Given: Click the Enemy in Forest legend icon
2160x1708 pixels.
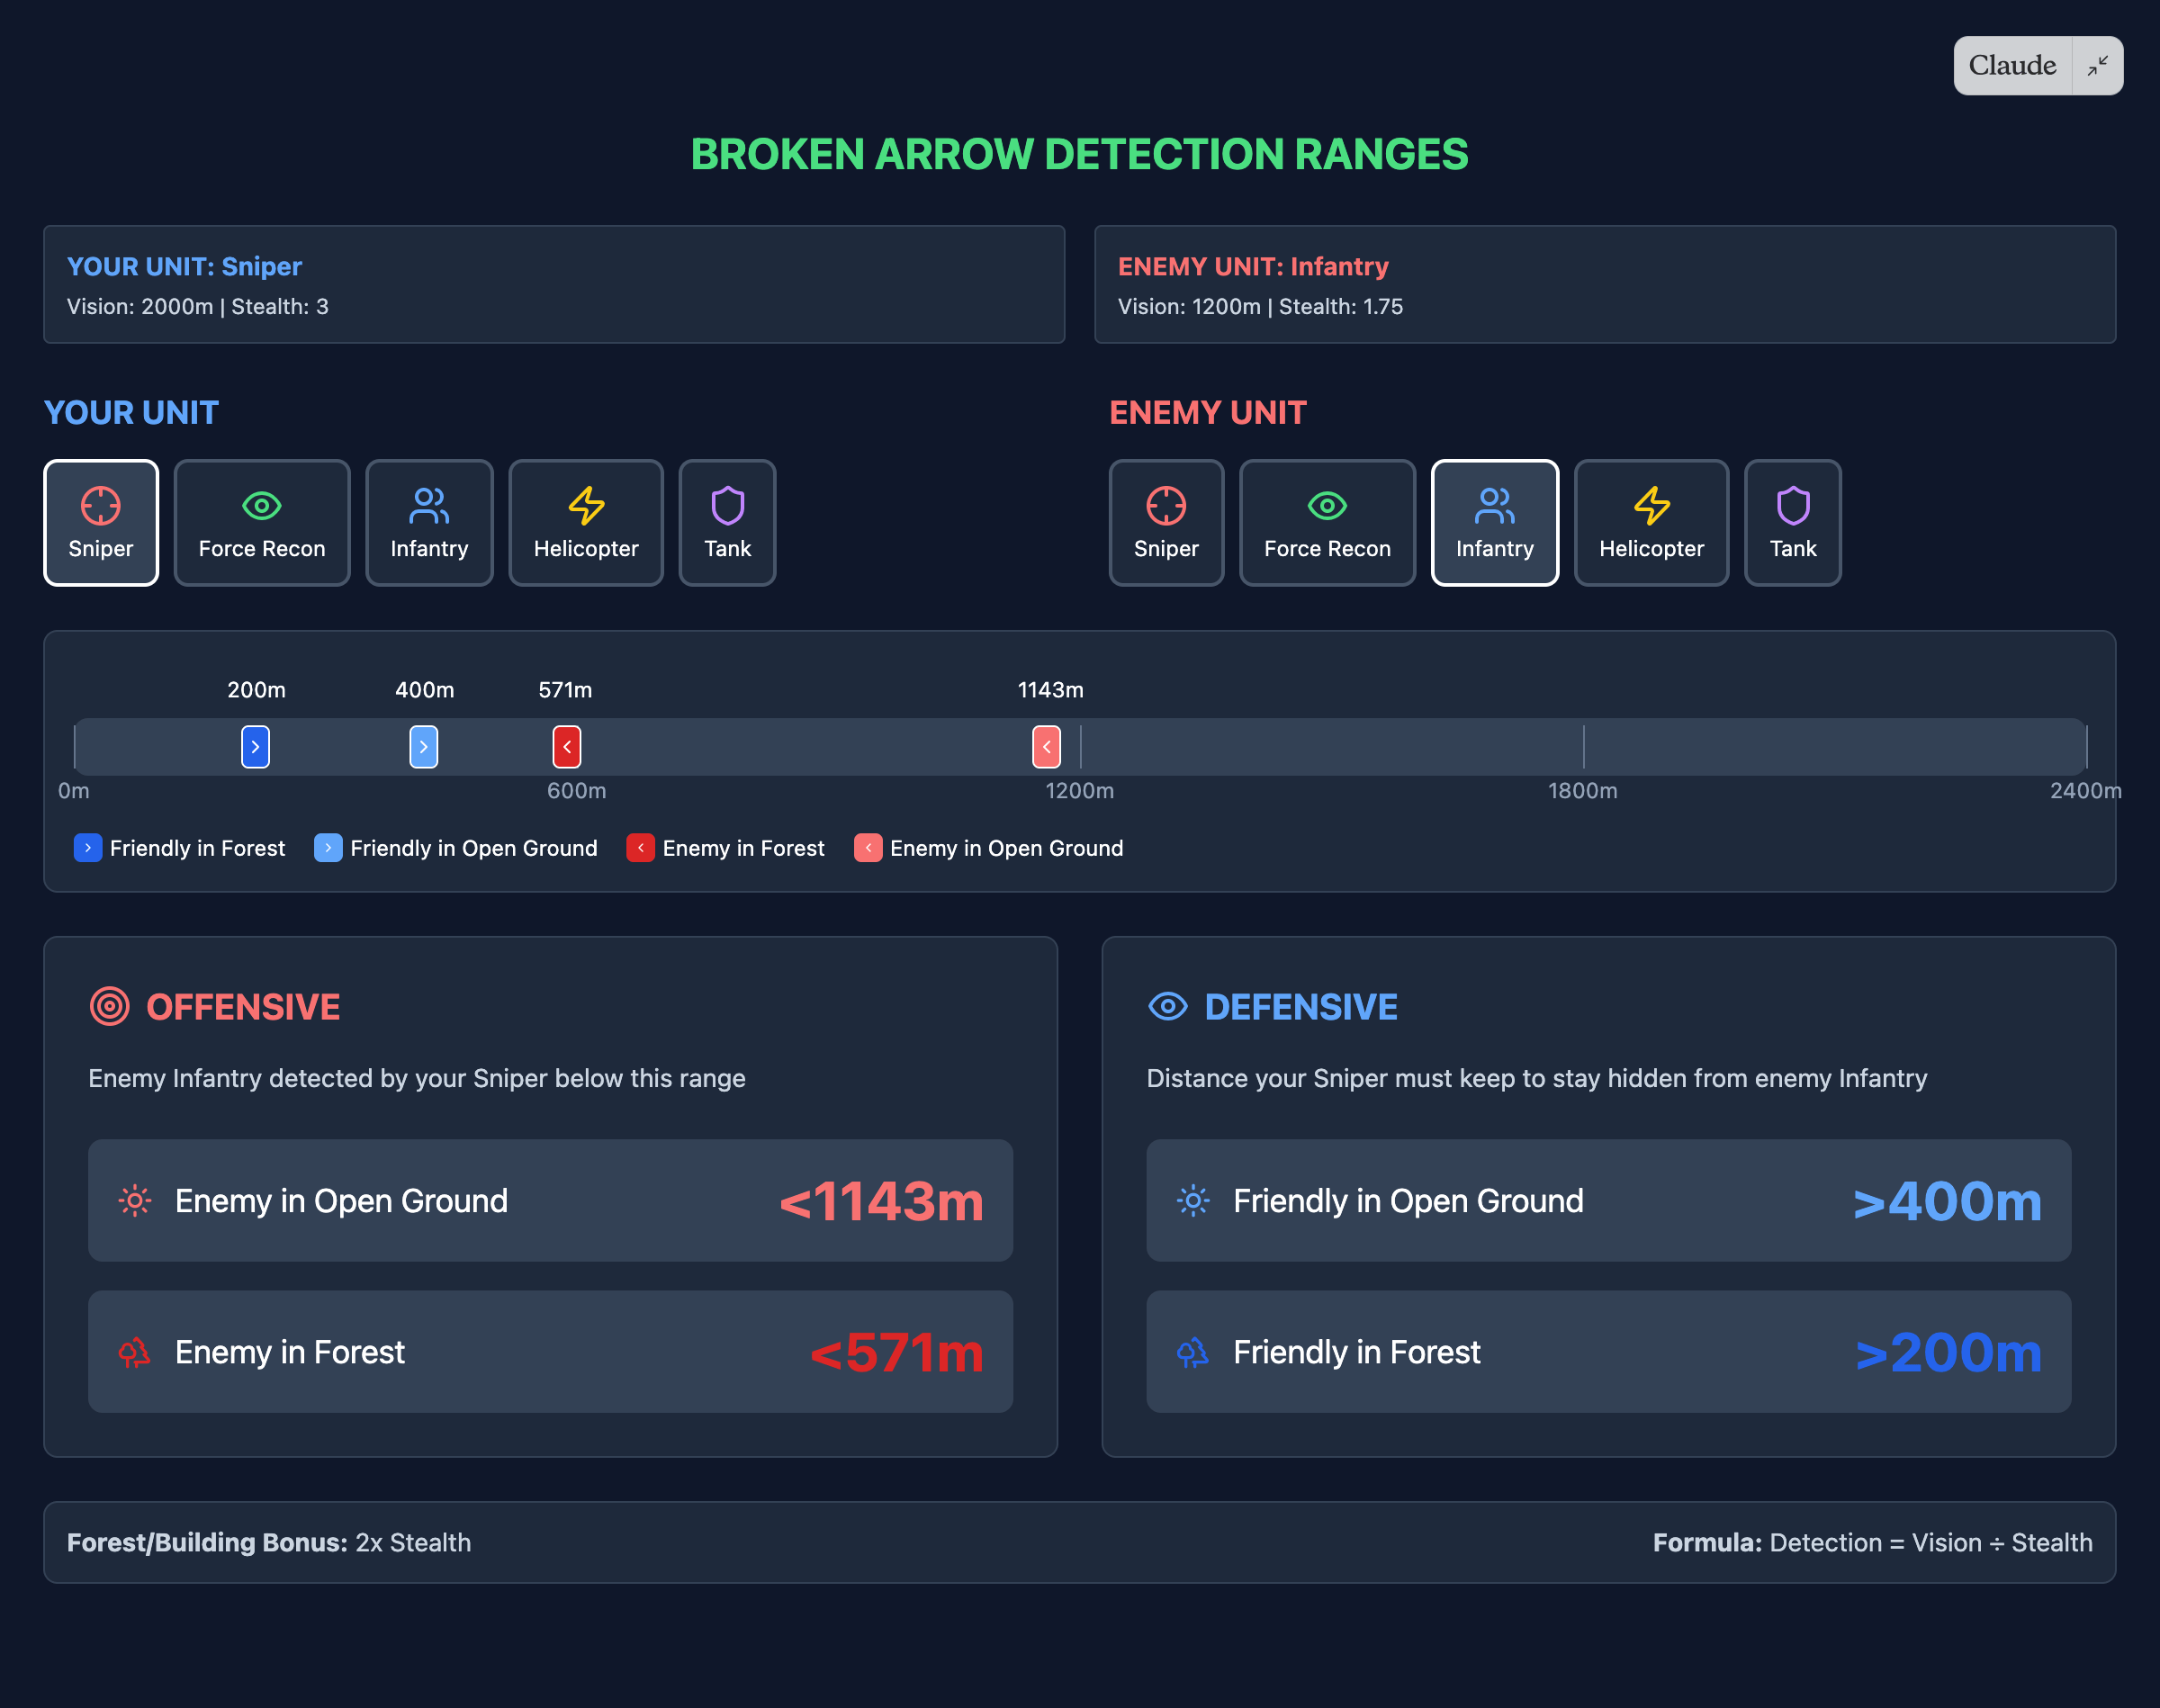Looking at the screenshot, I should (x=640, y=848).
